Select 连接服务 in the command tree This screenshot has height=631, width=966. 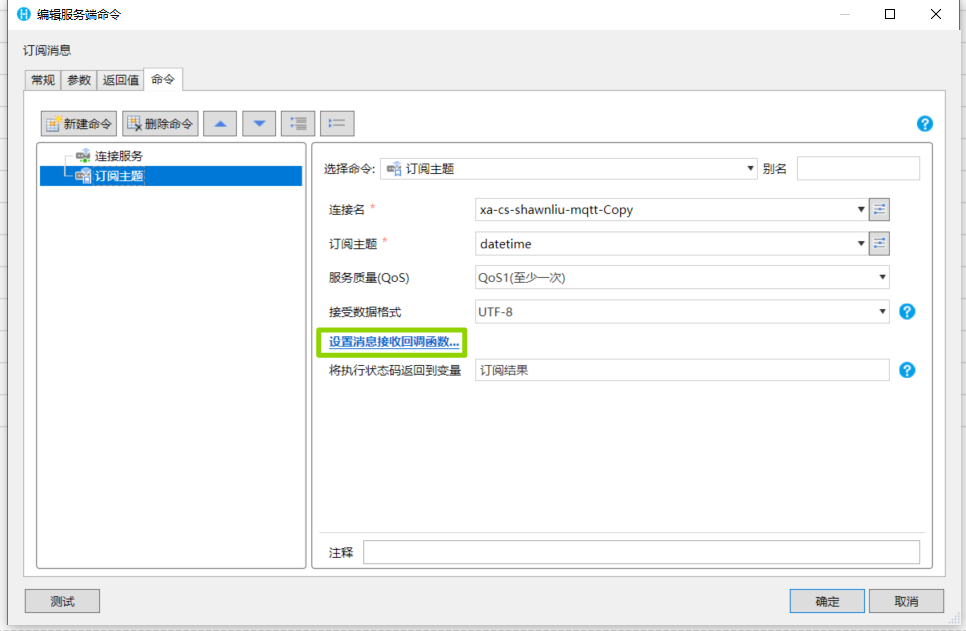(x=118, y=156)
